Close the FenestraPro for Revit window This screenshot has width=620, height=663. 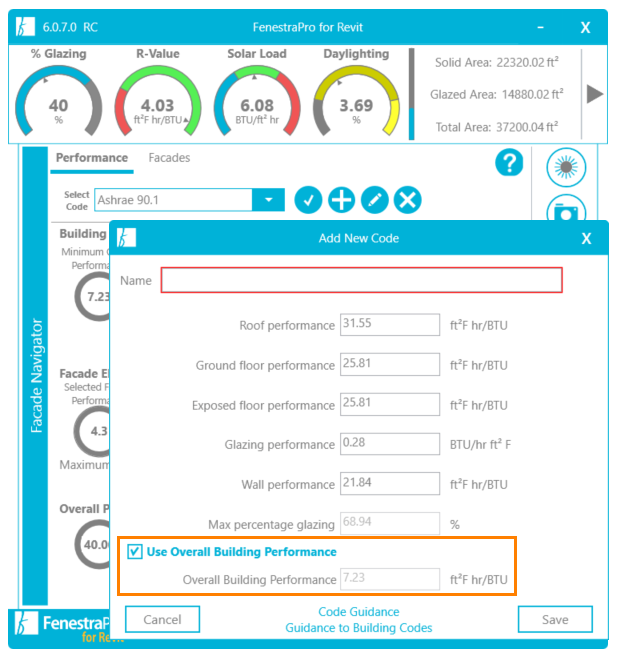585,27
